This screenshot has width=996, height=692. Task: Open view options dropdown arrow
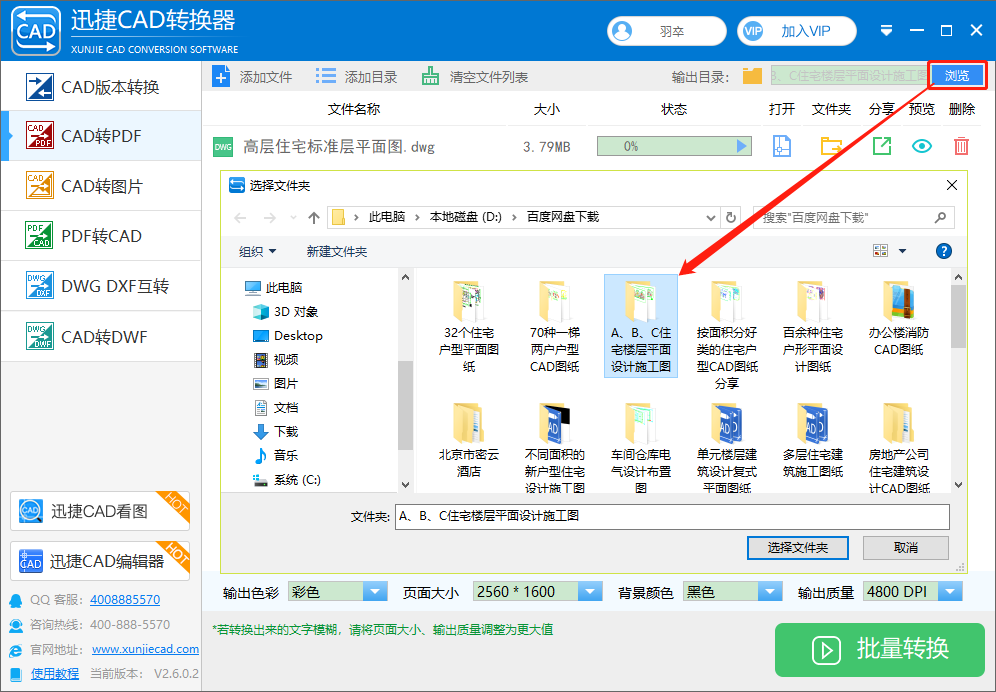902,251
